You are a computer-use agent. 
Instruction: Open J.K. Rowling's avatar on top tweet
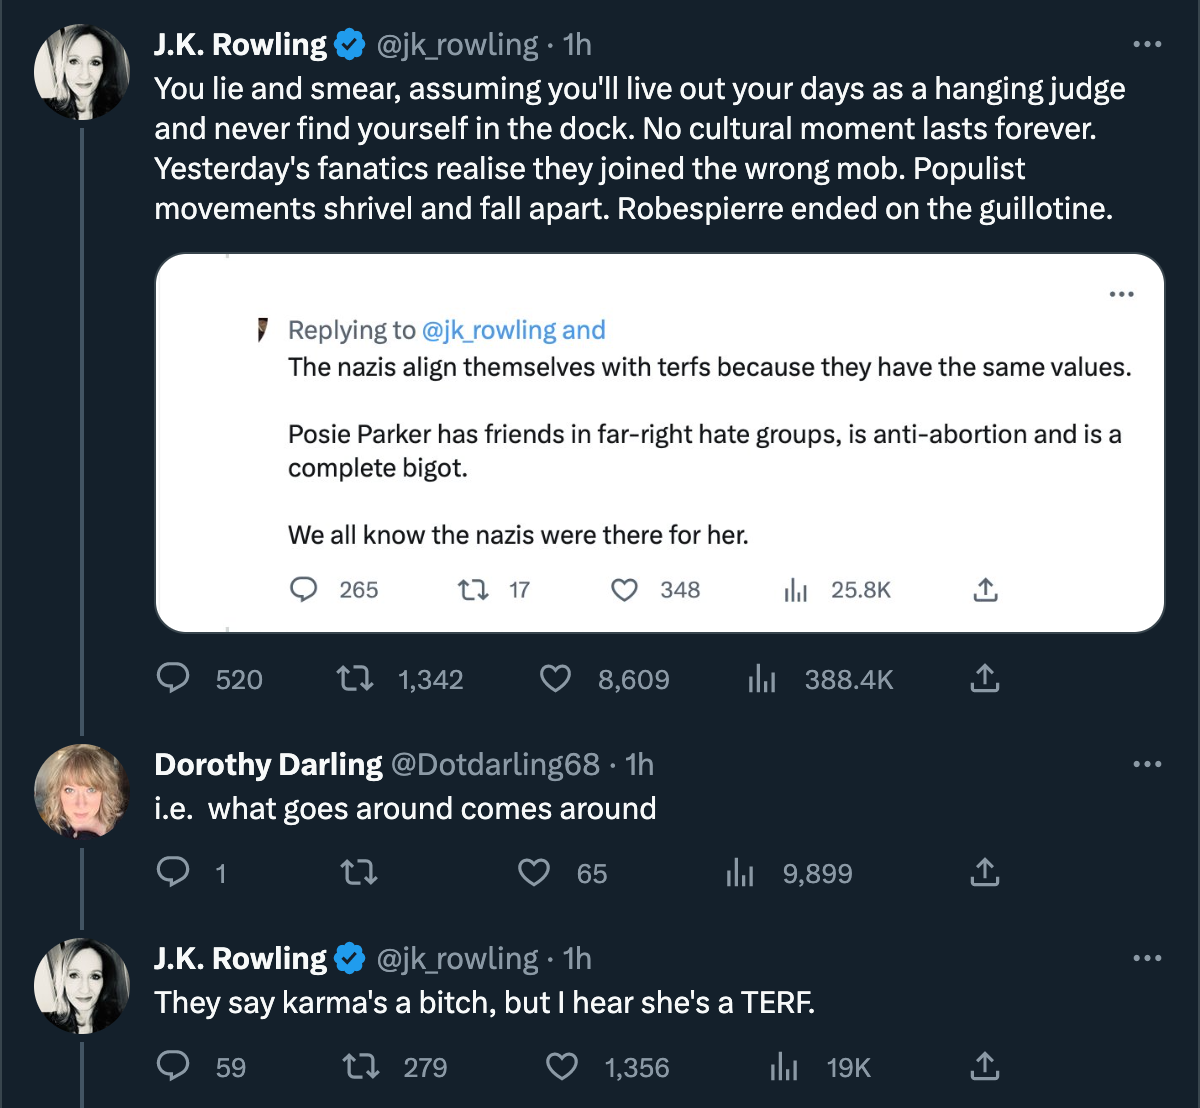tap(82, 72)
